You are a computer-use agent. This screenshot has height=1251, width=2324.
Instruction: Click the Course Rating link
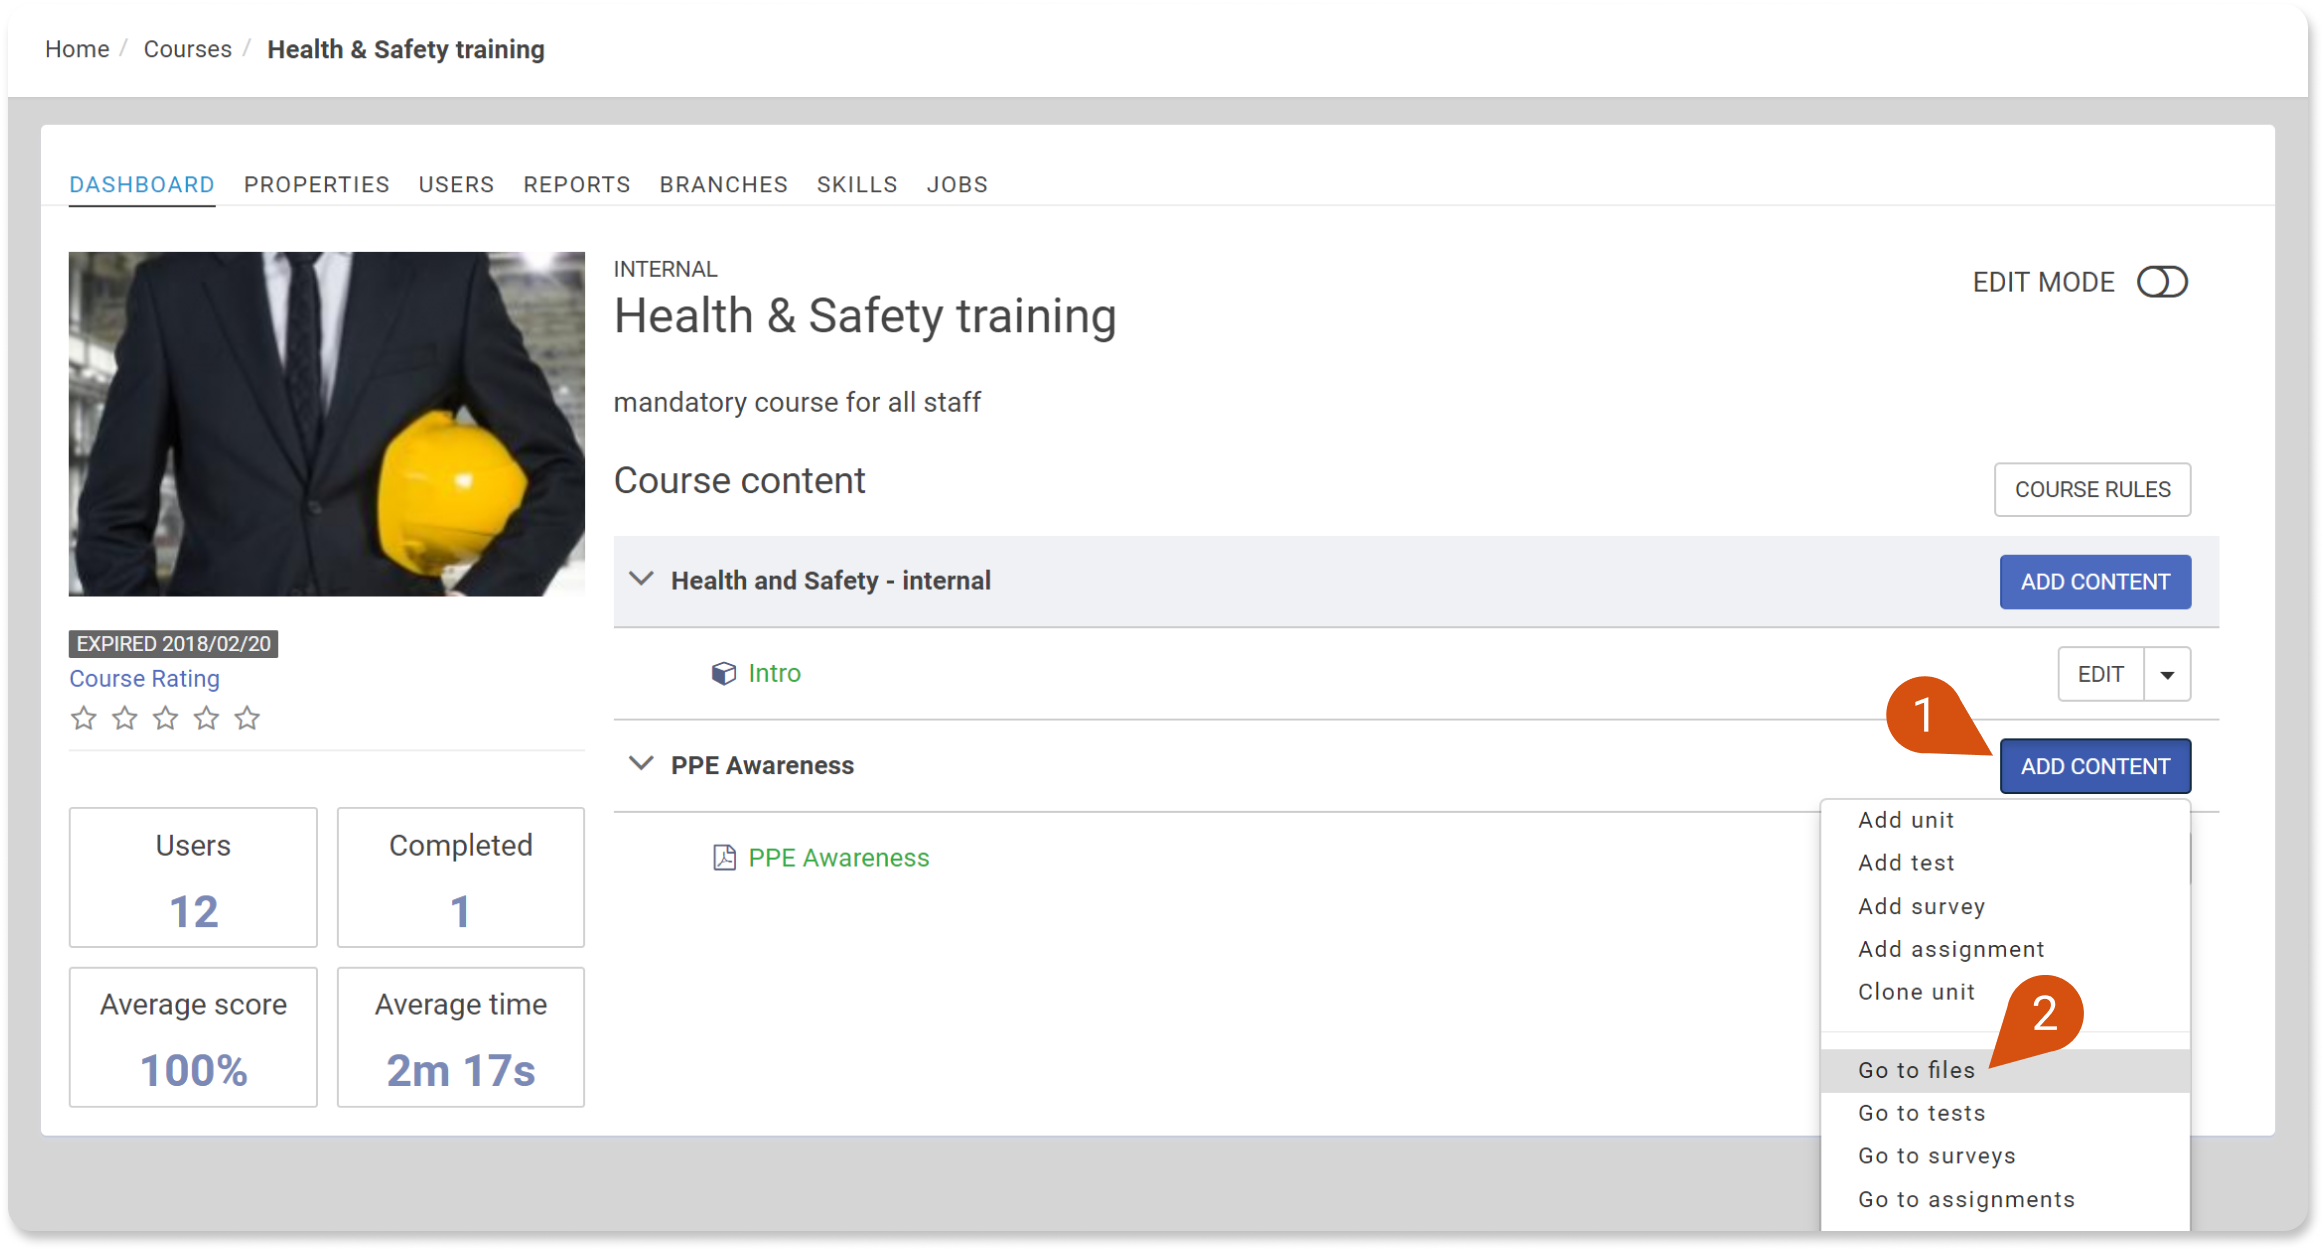tap(144, 679)
